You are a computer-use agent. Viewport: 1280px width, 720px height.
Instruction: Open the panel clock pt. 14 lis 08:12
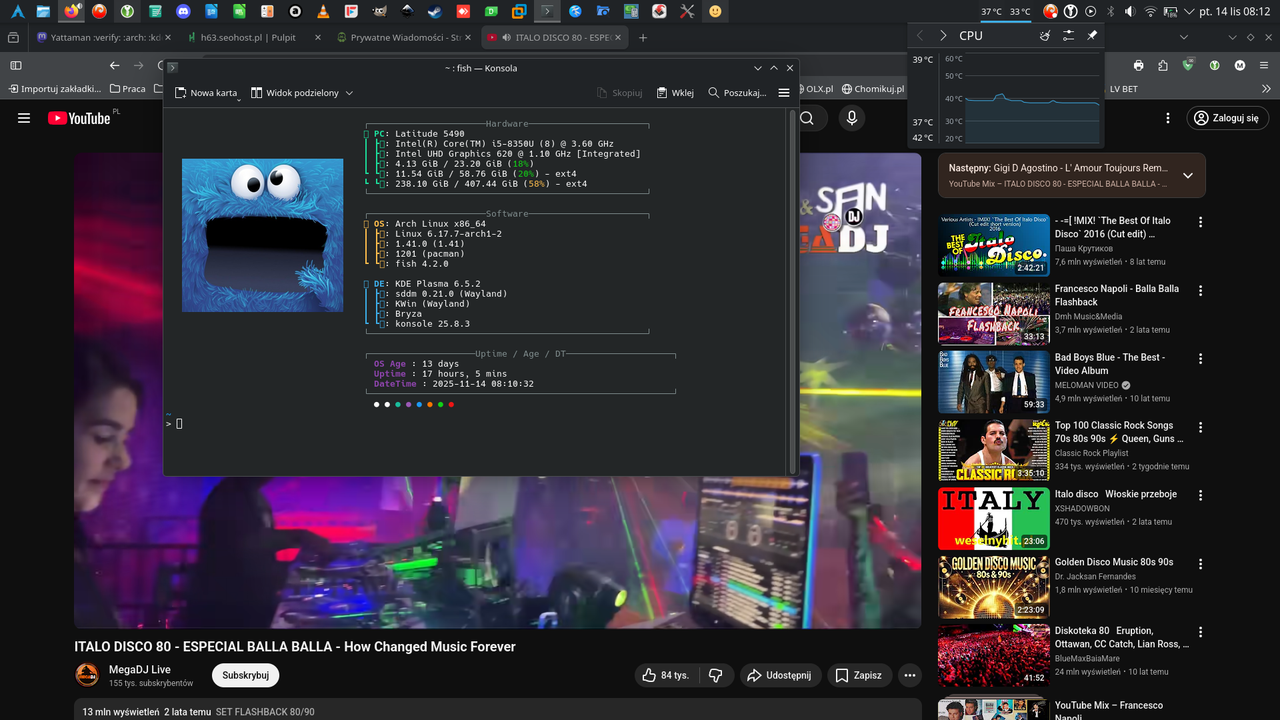pos(1234,12)
